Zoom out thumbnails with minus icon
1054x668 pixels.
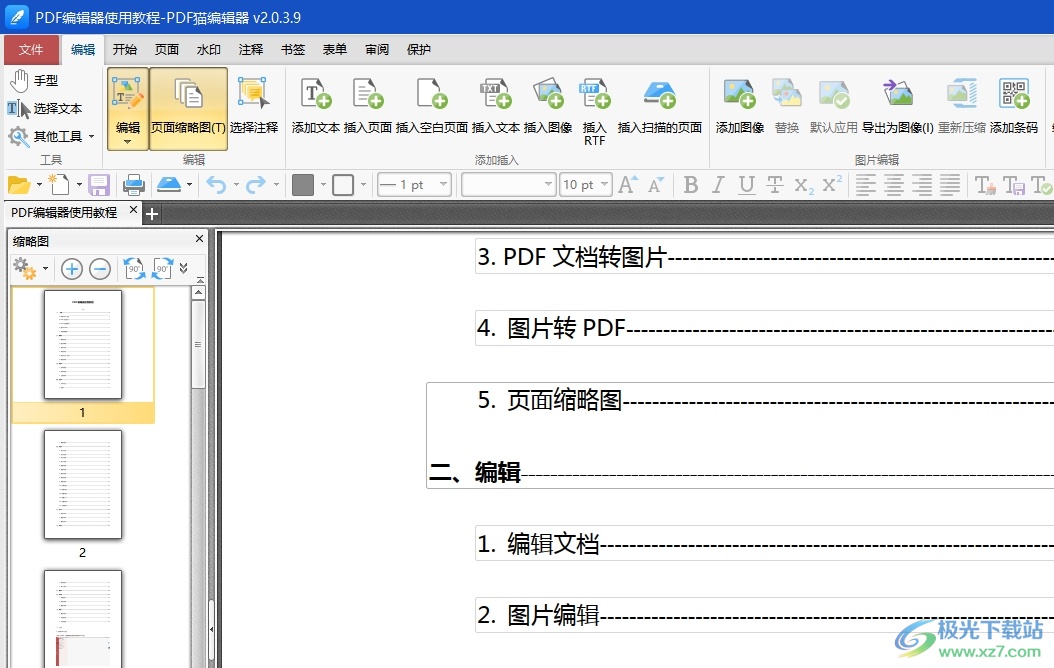[x=100, y=269]
